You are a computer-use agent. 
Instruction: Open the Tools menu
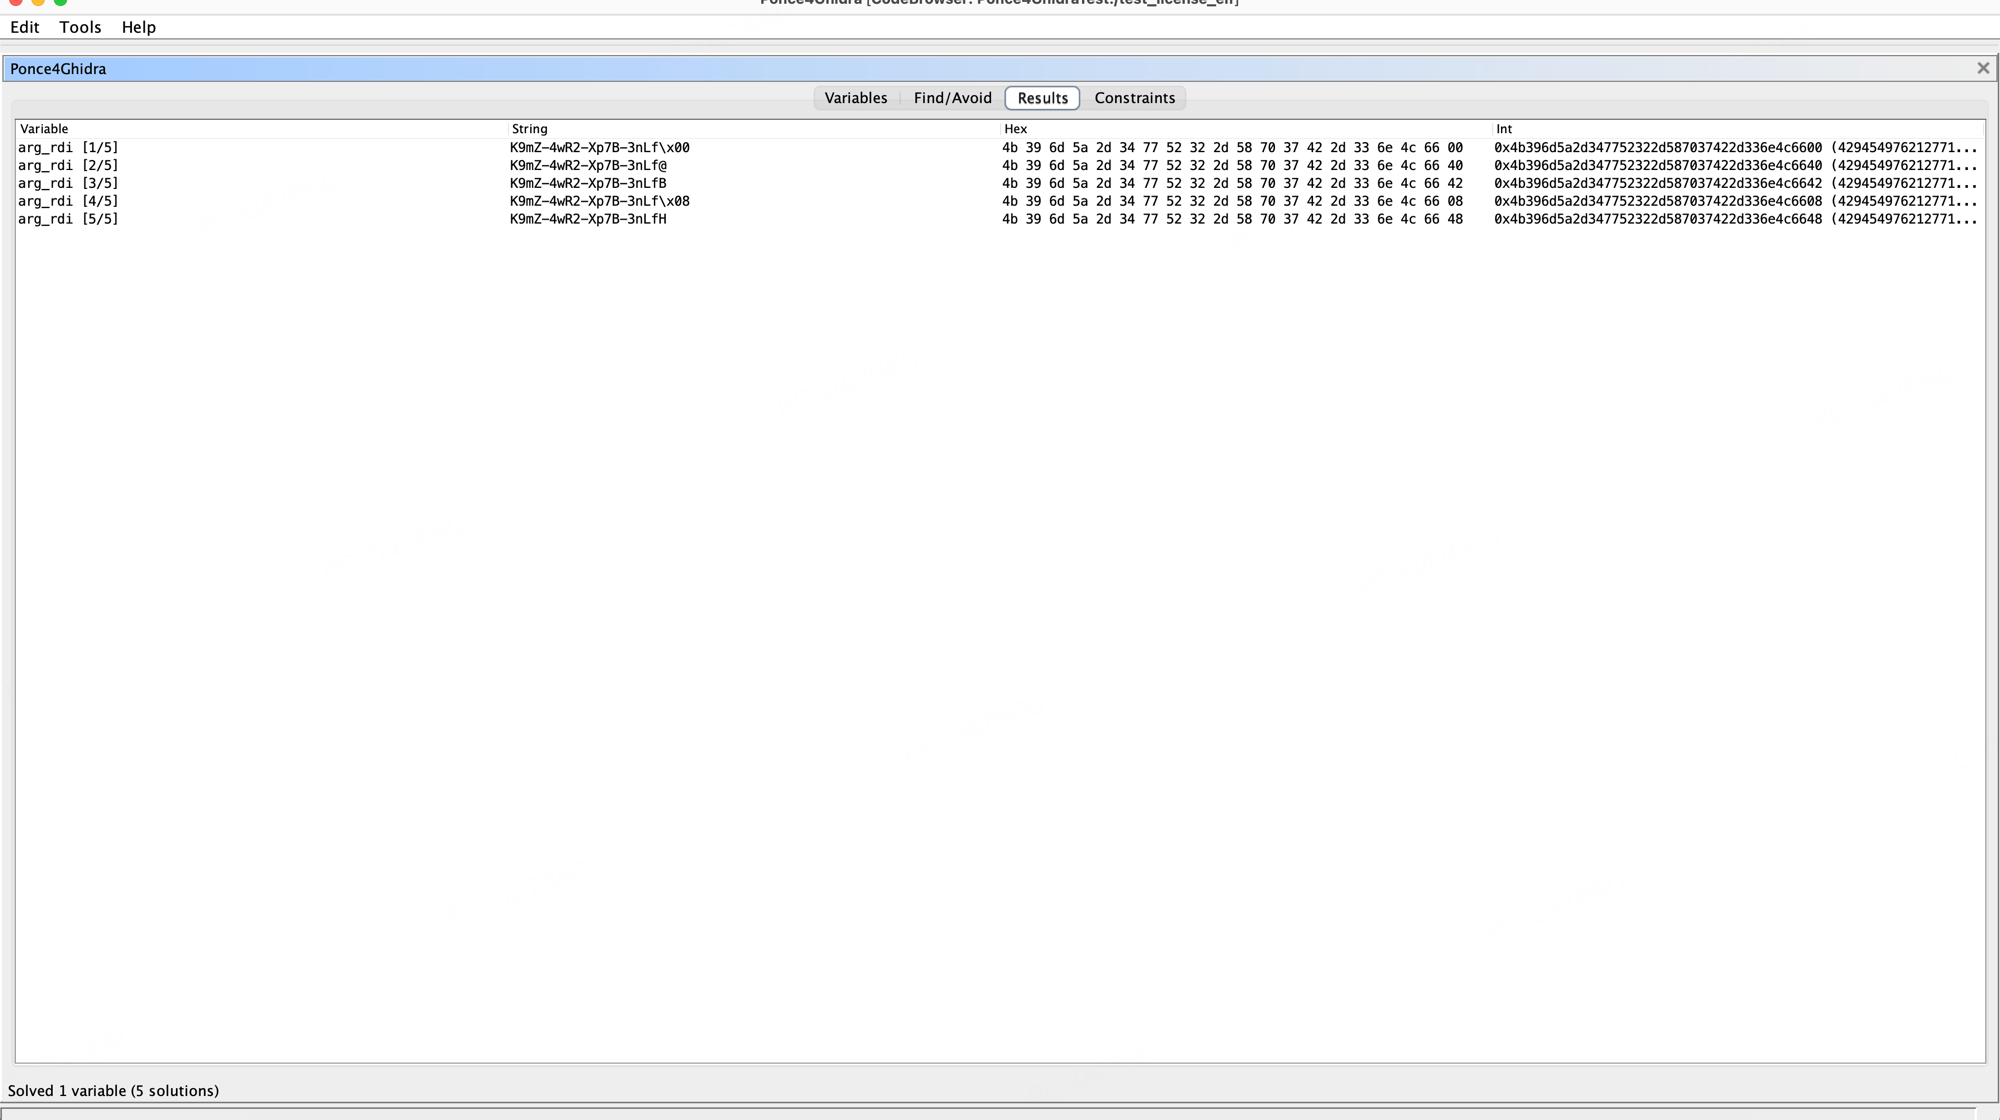coord(80,27)
